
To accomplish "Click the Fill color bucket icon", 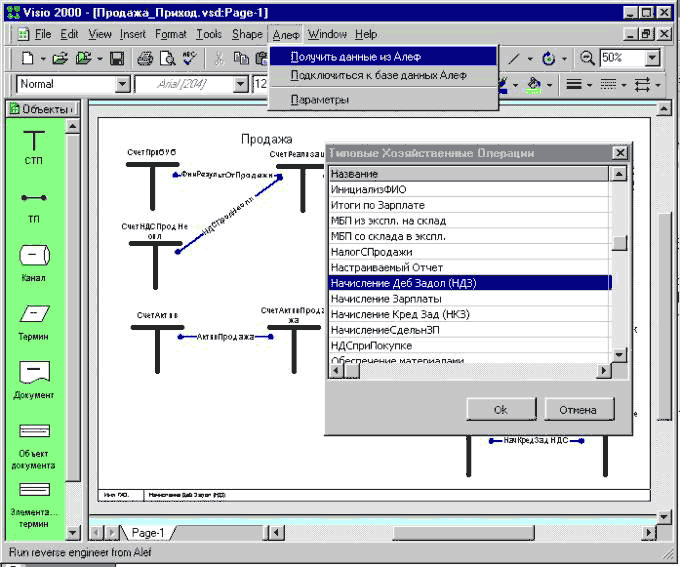I will [534, 85].
